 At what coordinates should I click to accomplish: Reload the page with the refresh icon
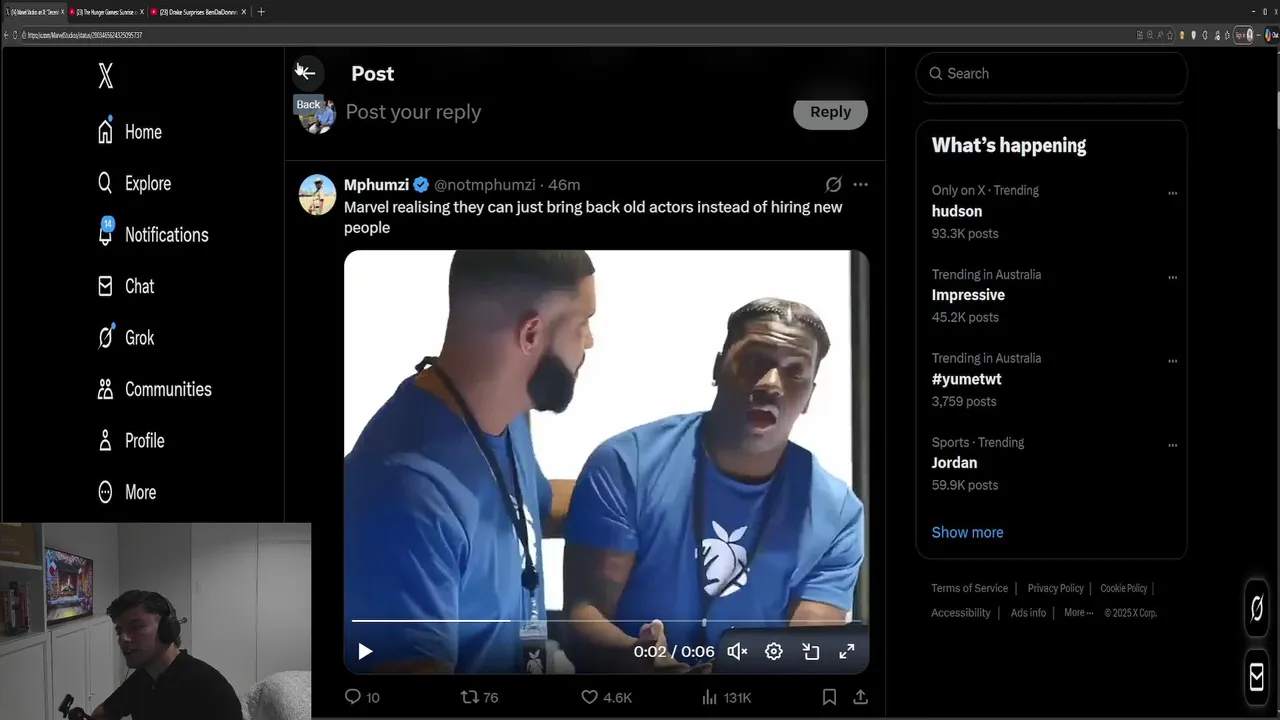(15, 35)
